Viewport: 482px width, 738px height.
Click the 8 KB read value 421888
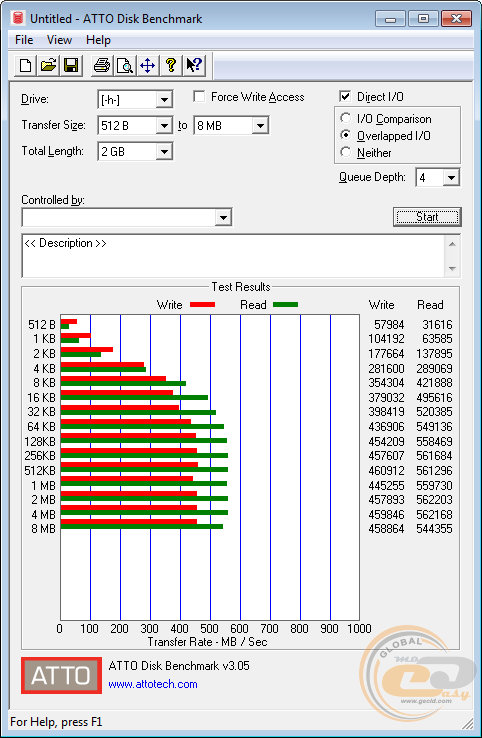[434, 383]
